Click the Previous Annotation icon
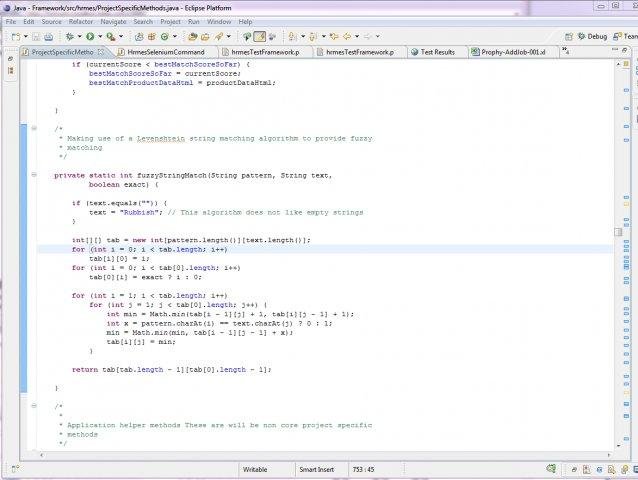 pos(313,37)
